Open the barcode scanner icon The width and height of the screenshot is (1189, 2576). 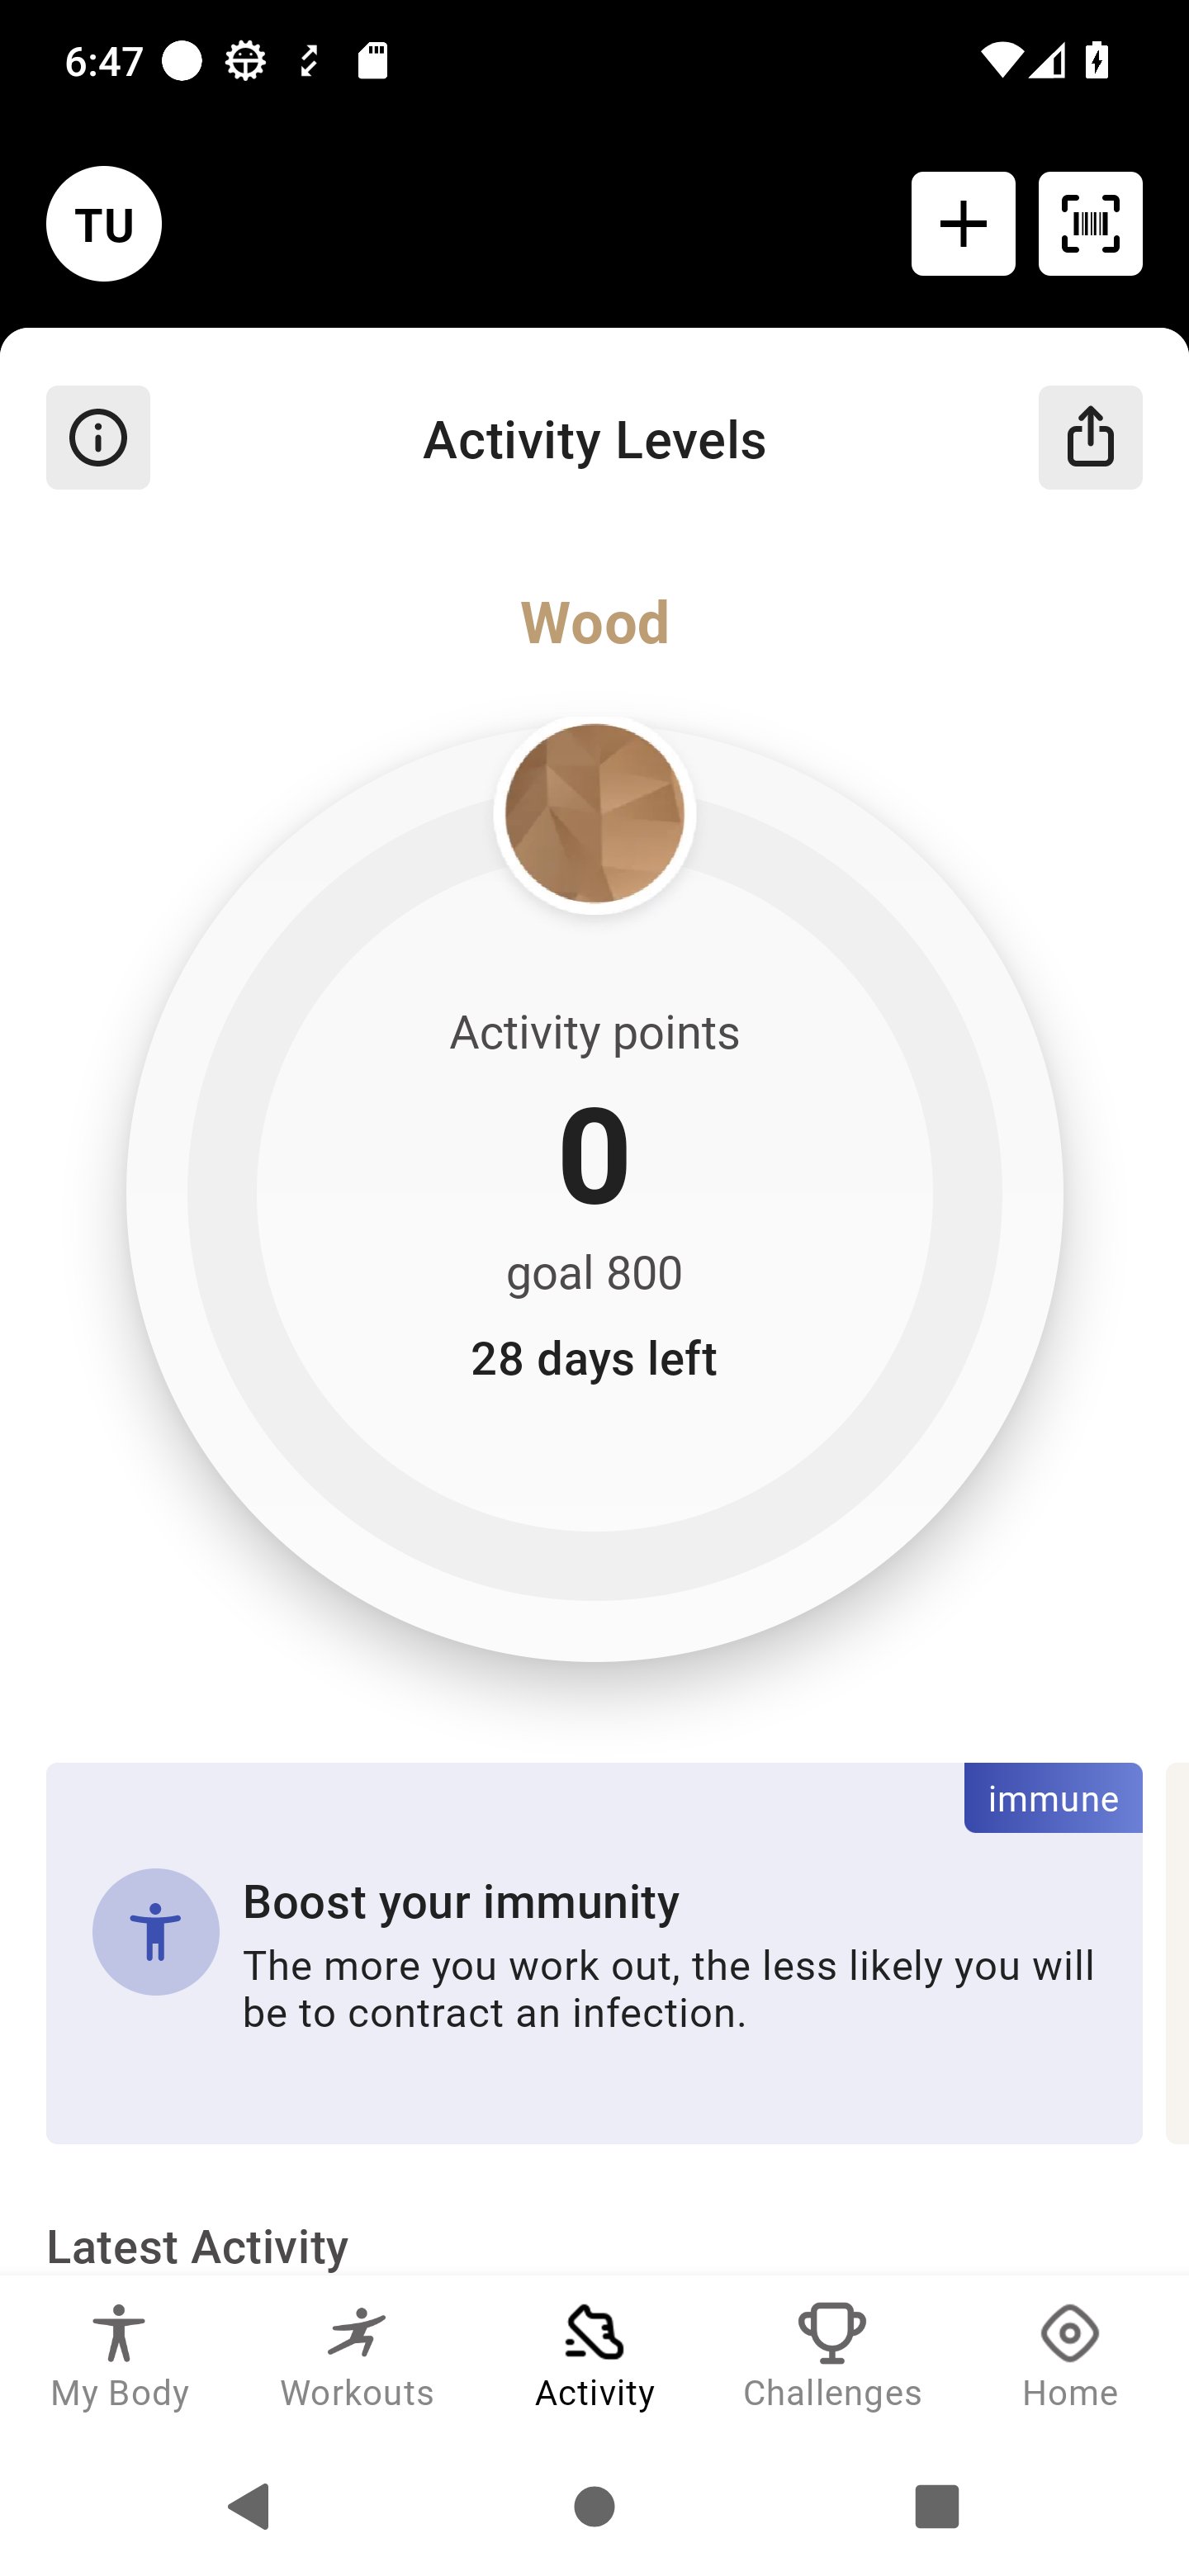[1090, 224]
